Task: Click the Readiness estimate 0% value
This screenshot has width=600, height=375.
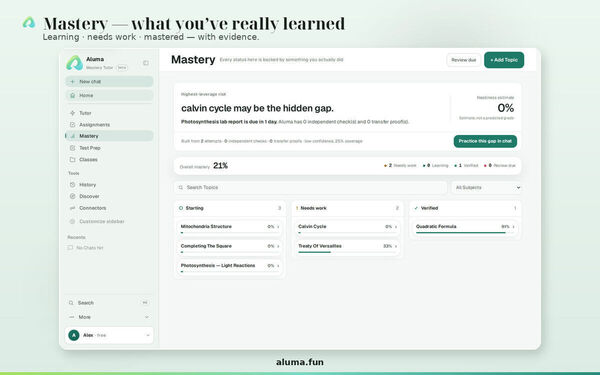Action: pos(505,108)
